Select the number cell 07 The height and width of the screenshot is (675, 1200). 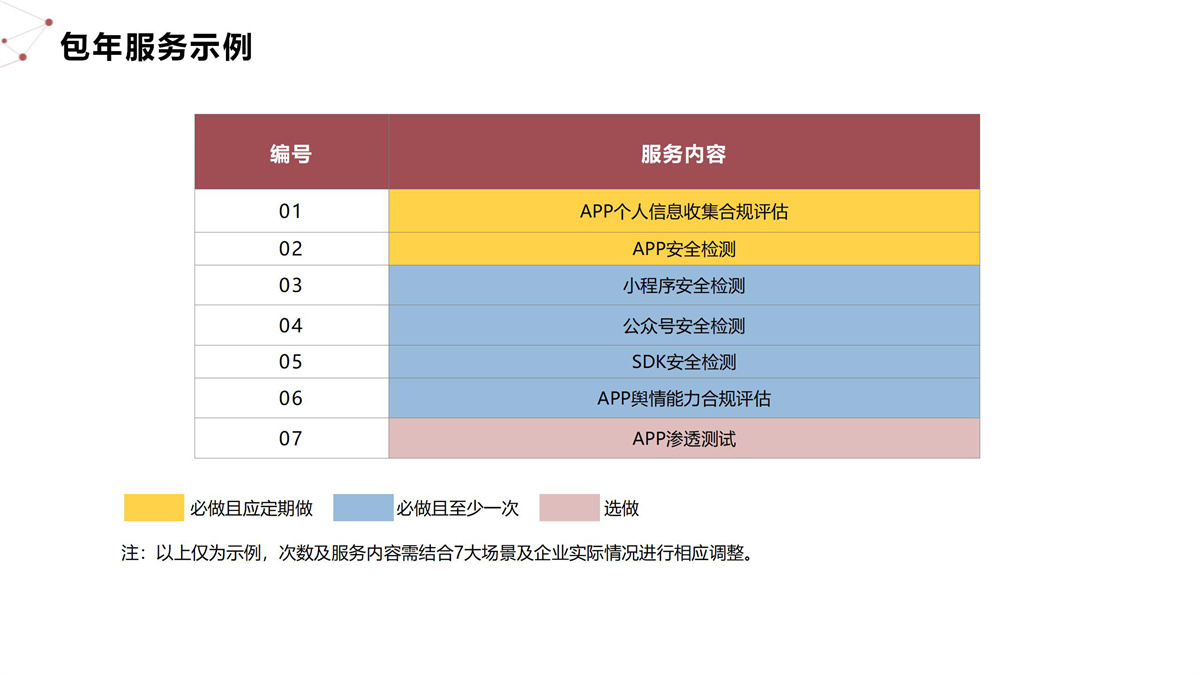coord(291,438)
